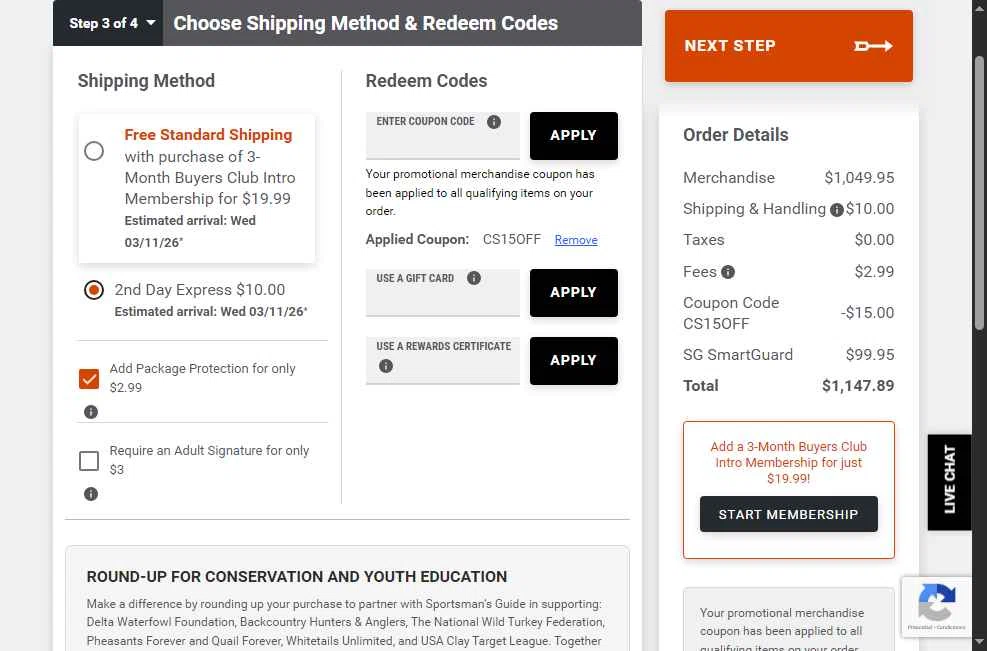Click the reCAPTCHA badge icon
This screenshot has height=651, width=987.
point(935,605)
